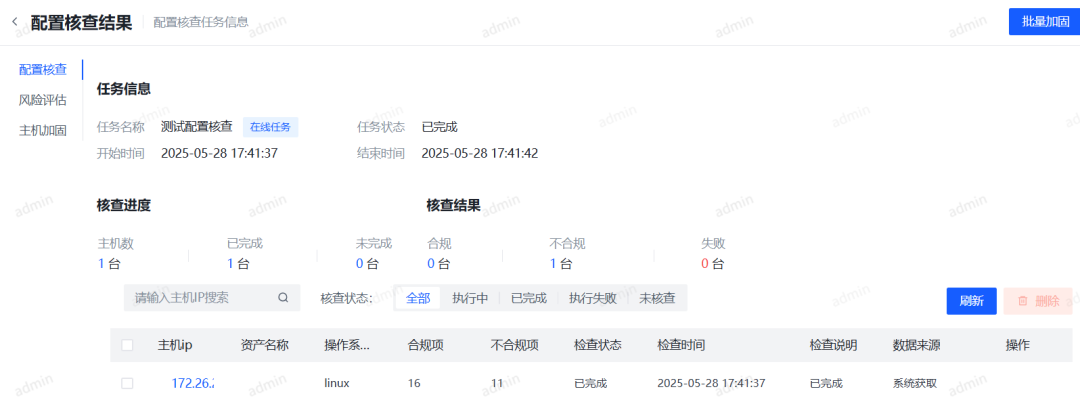Filter by 执行失败 status
The width and height of the screenshot is (1080, 404).
[x=592, y=298]
